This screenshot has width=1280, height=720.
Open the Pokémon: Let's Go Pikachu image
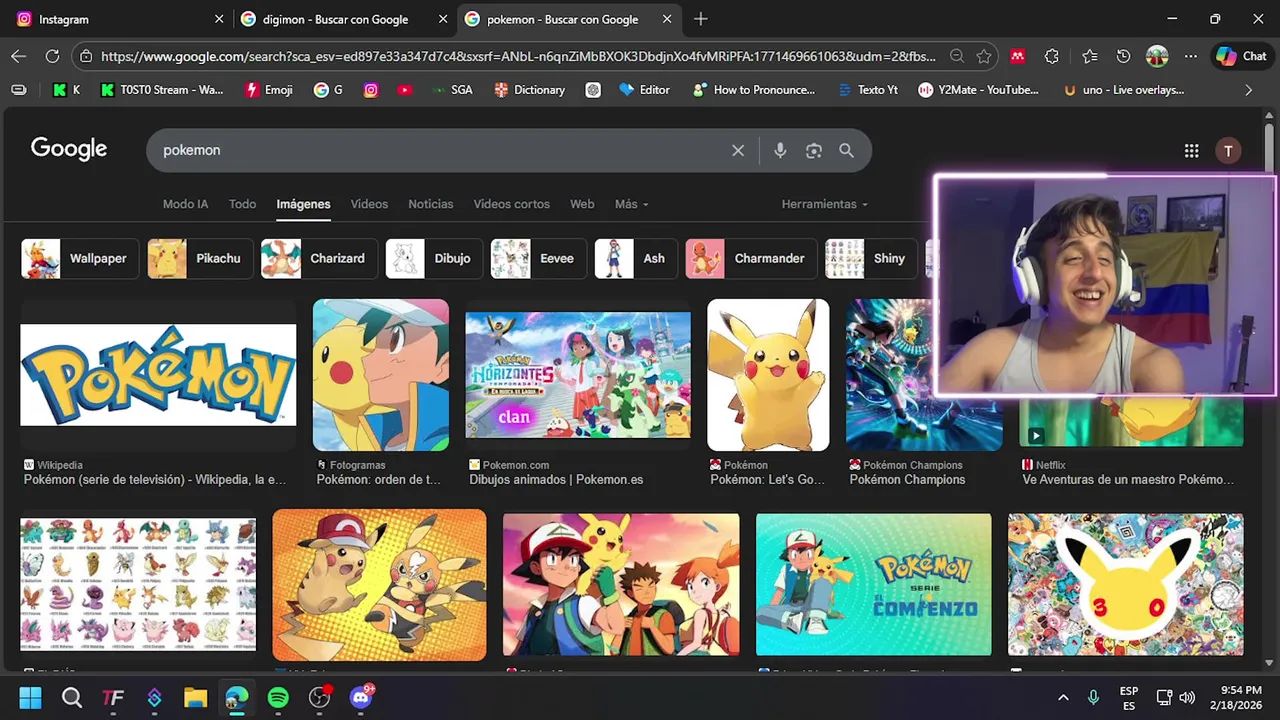click(768, 375)
